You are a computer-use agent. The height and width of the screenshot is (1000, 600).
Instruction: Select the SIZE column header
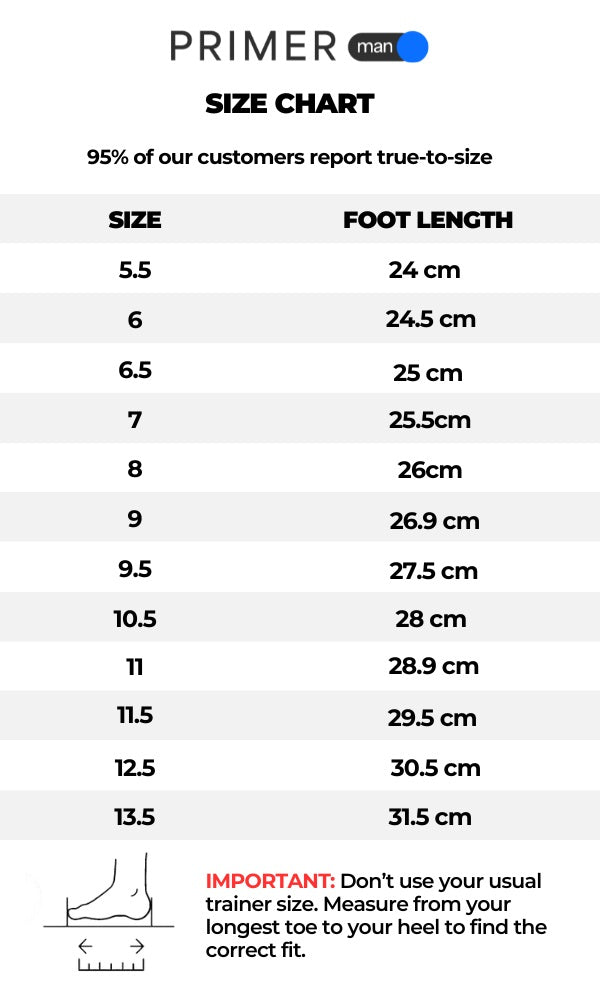pyautogui.click(x=135, y=220)
